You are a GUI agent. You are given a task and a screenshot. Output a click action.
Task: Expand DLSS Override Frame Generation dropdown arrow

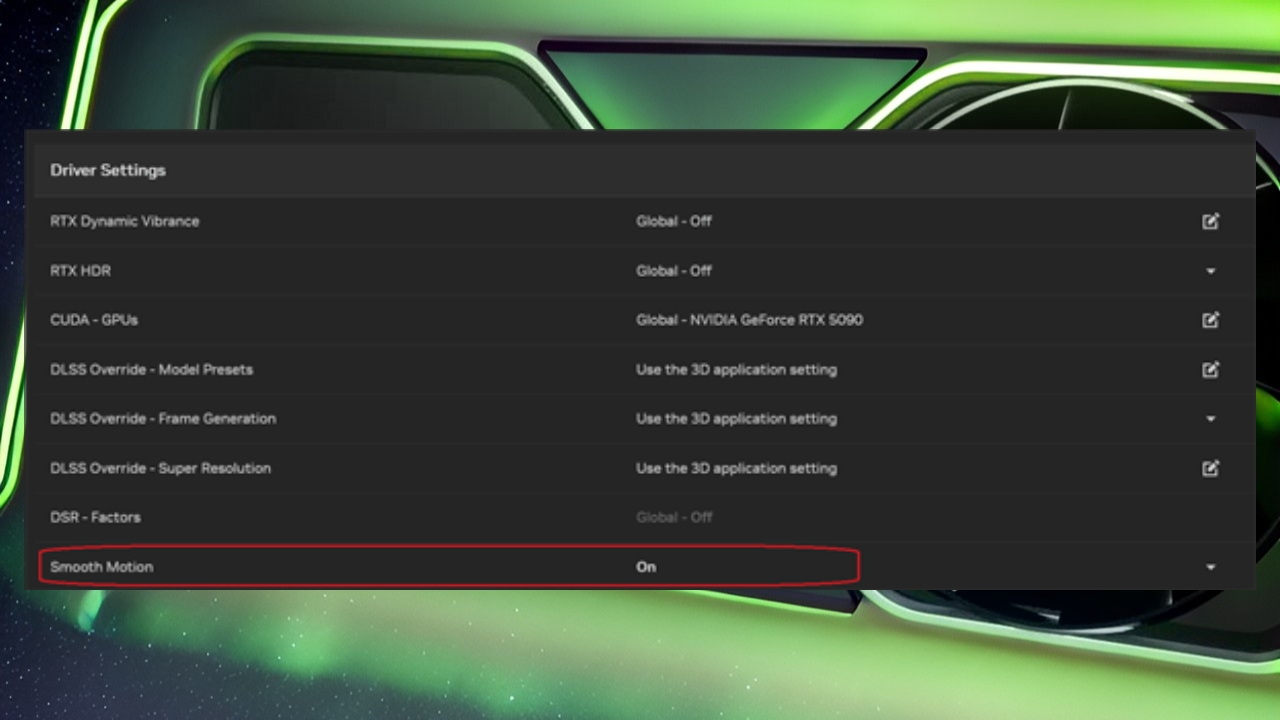pyautogui.click(x=1211, y=419)
